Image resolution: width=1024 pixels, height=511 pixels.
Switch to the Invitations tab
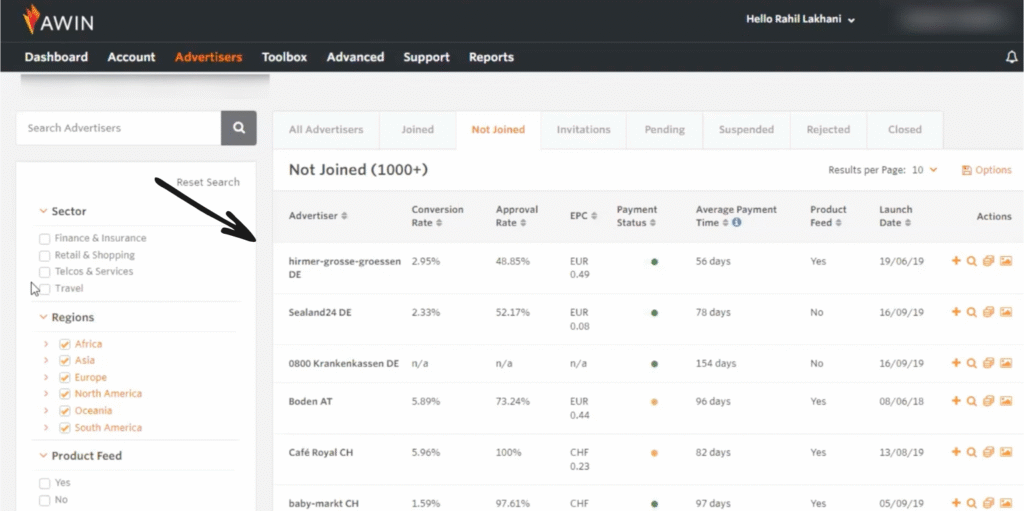point(583,129)
